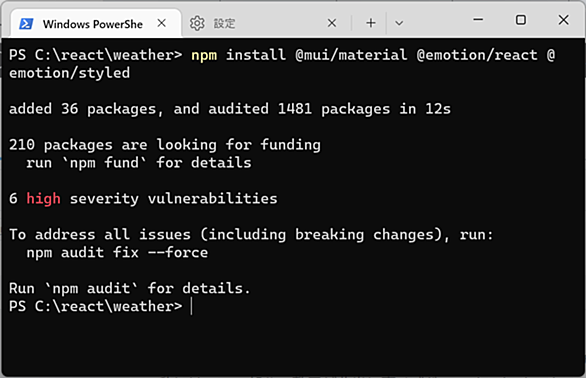
Task: Close the terminal window
Action: click(x=564, y=20)
